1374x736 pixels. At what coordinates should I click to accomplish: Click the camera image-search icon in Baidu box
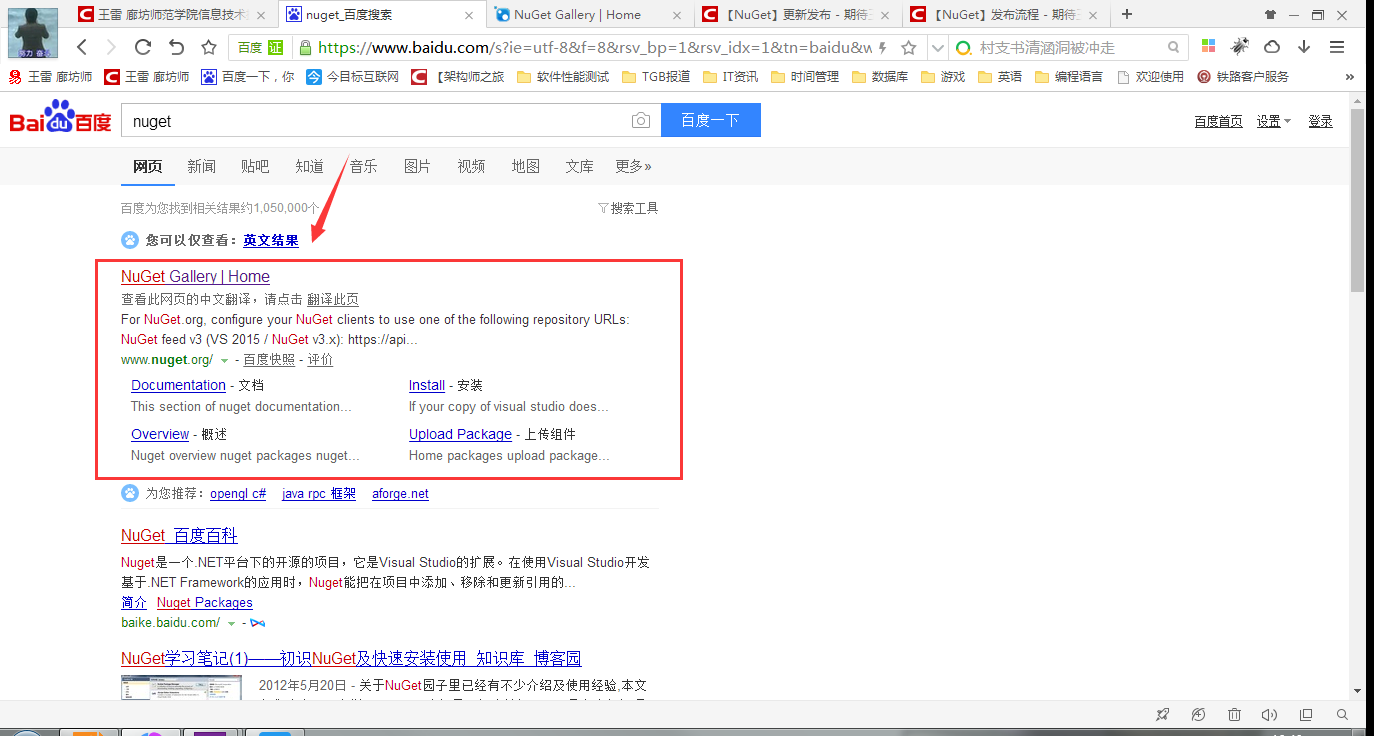(641, 121)
